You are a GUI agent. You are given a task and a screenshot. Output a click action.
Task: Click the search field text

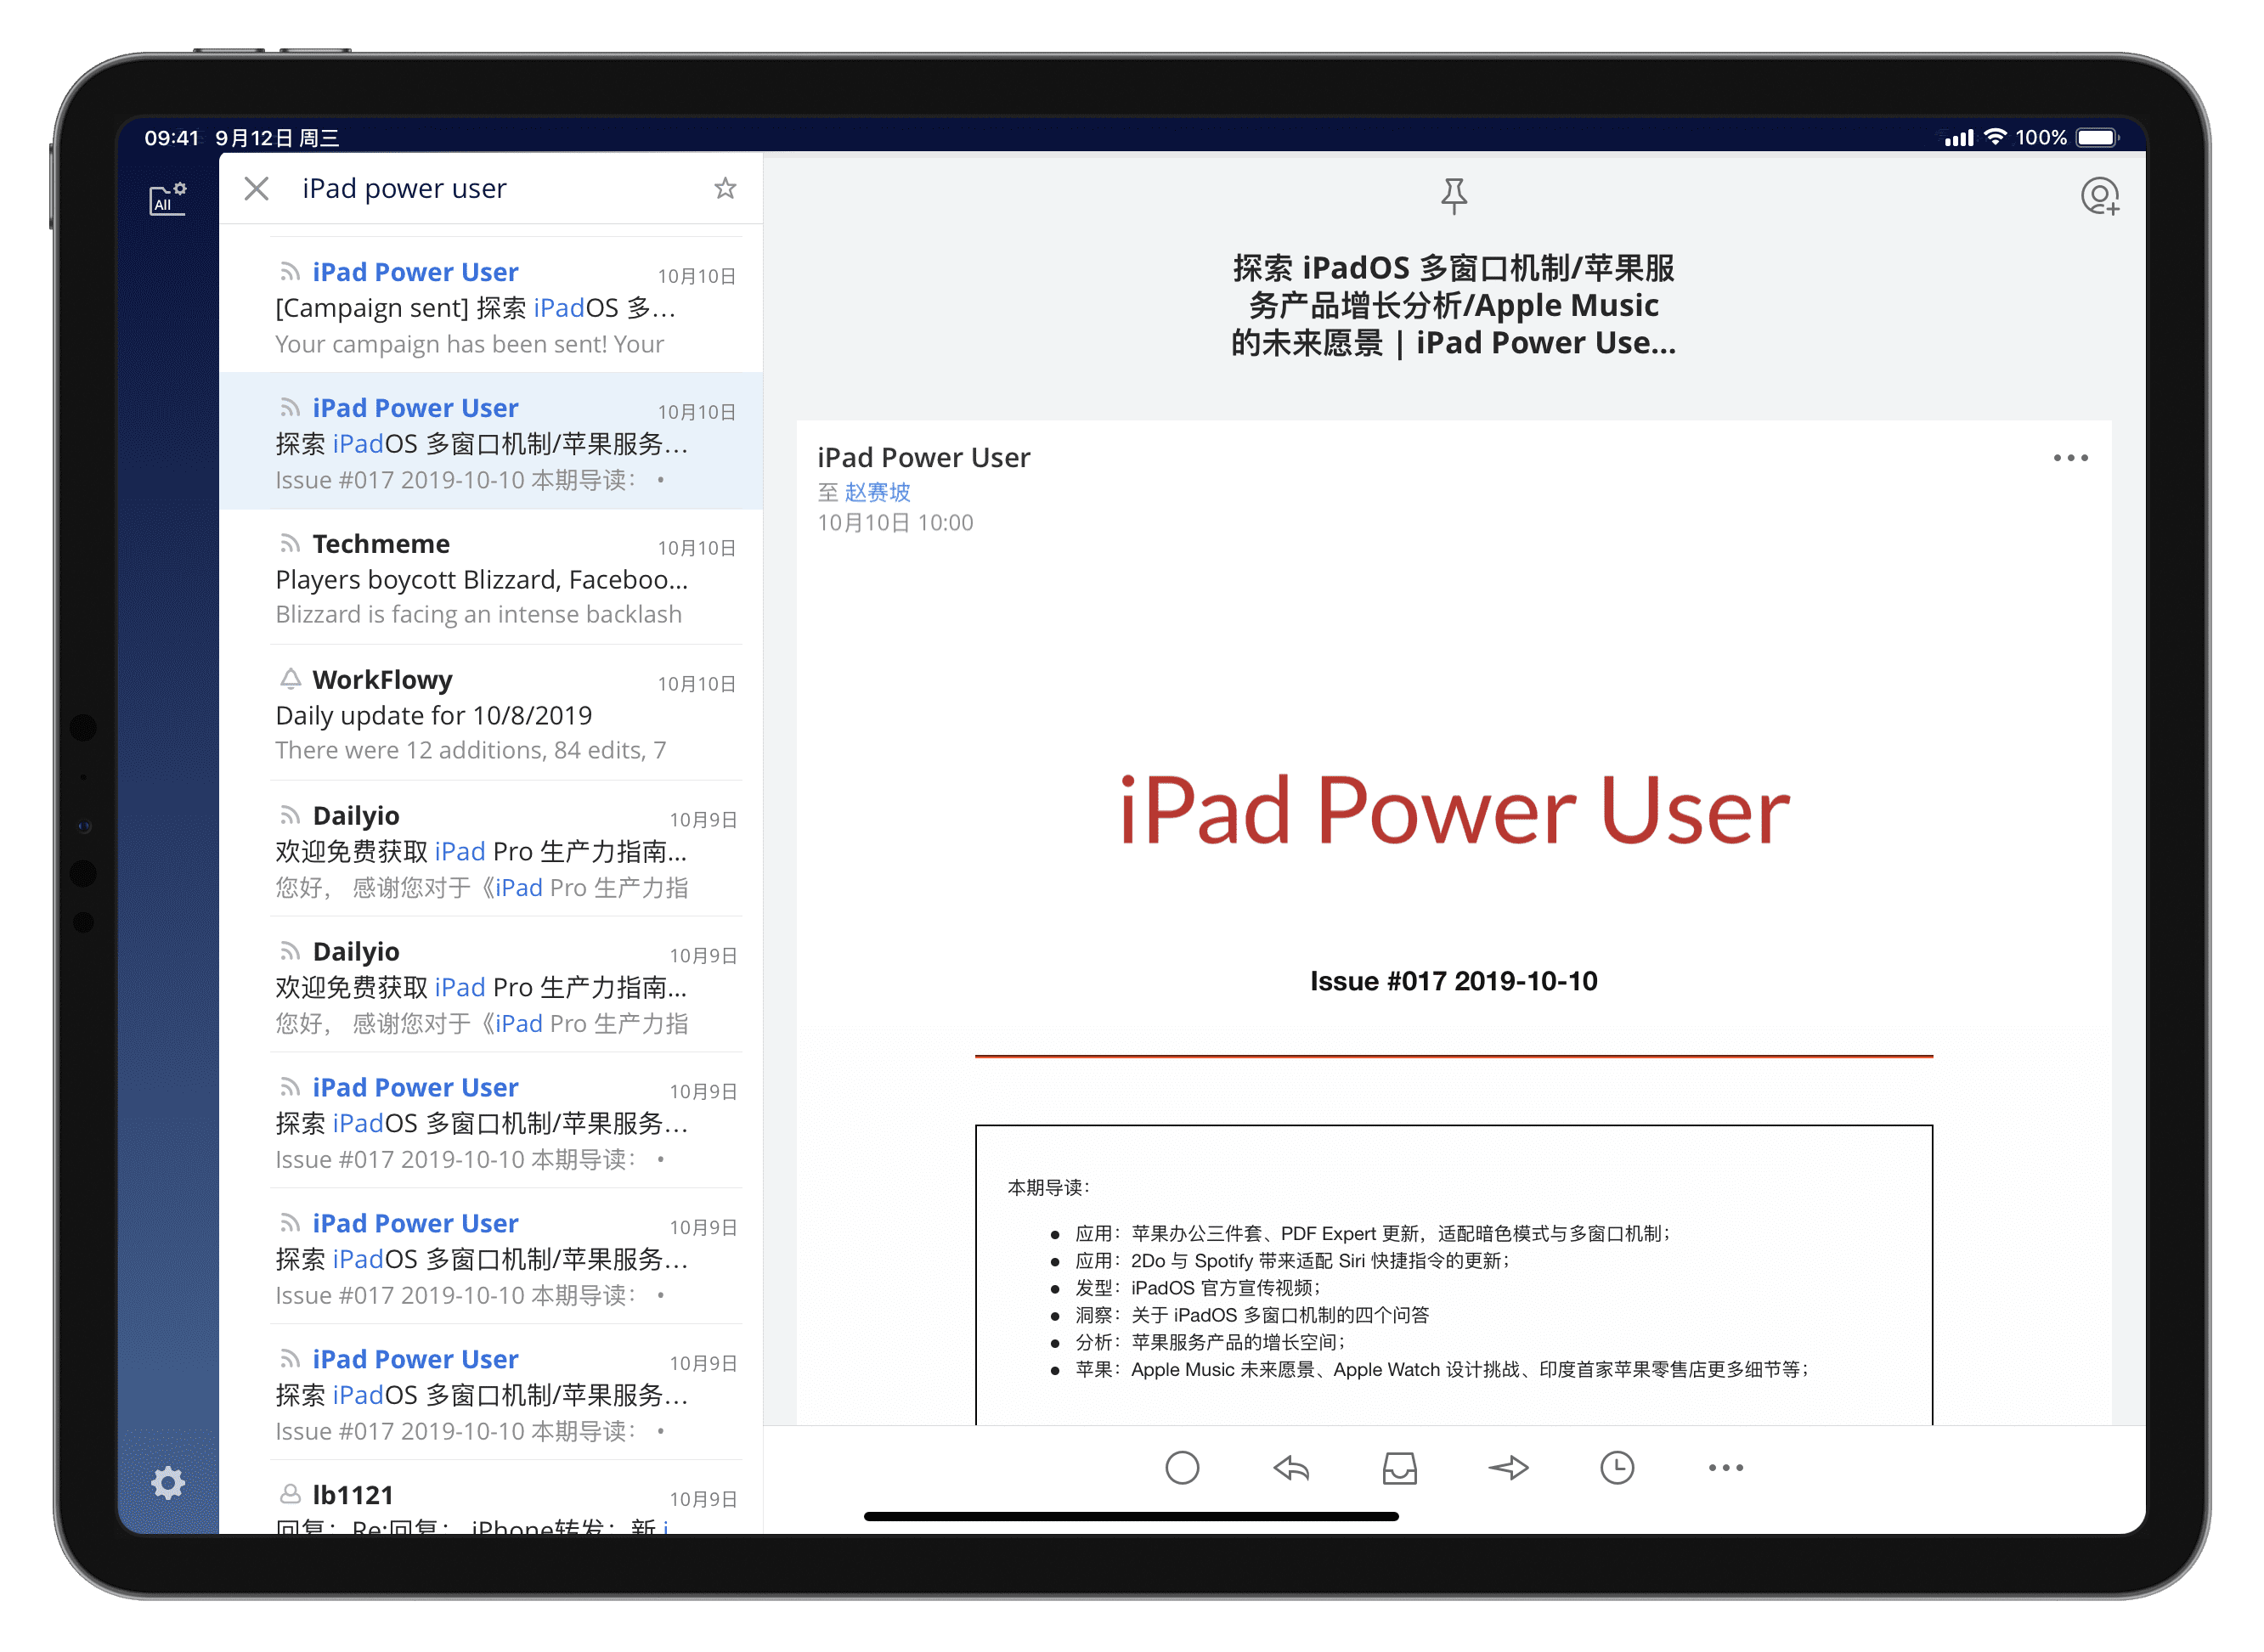[x=404, y=188]
